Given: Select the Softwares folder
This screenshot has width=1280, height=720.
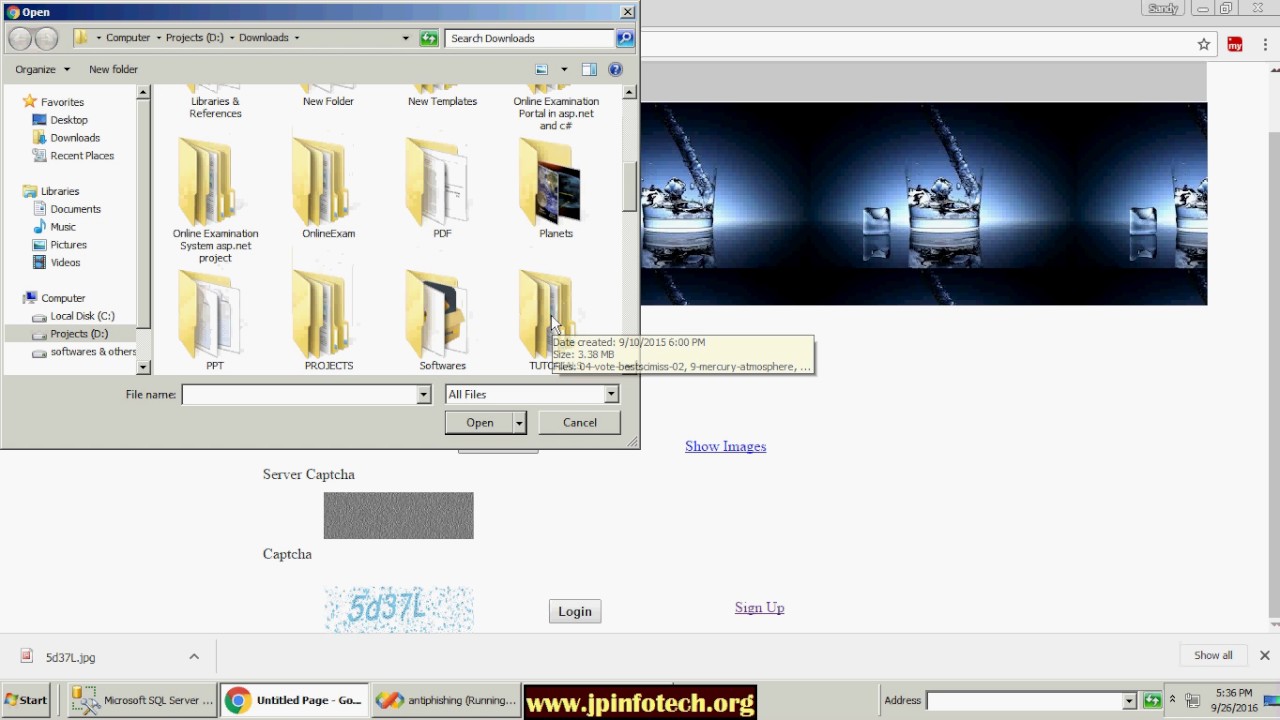Looking at the screenshot, I should click(442, 321).
